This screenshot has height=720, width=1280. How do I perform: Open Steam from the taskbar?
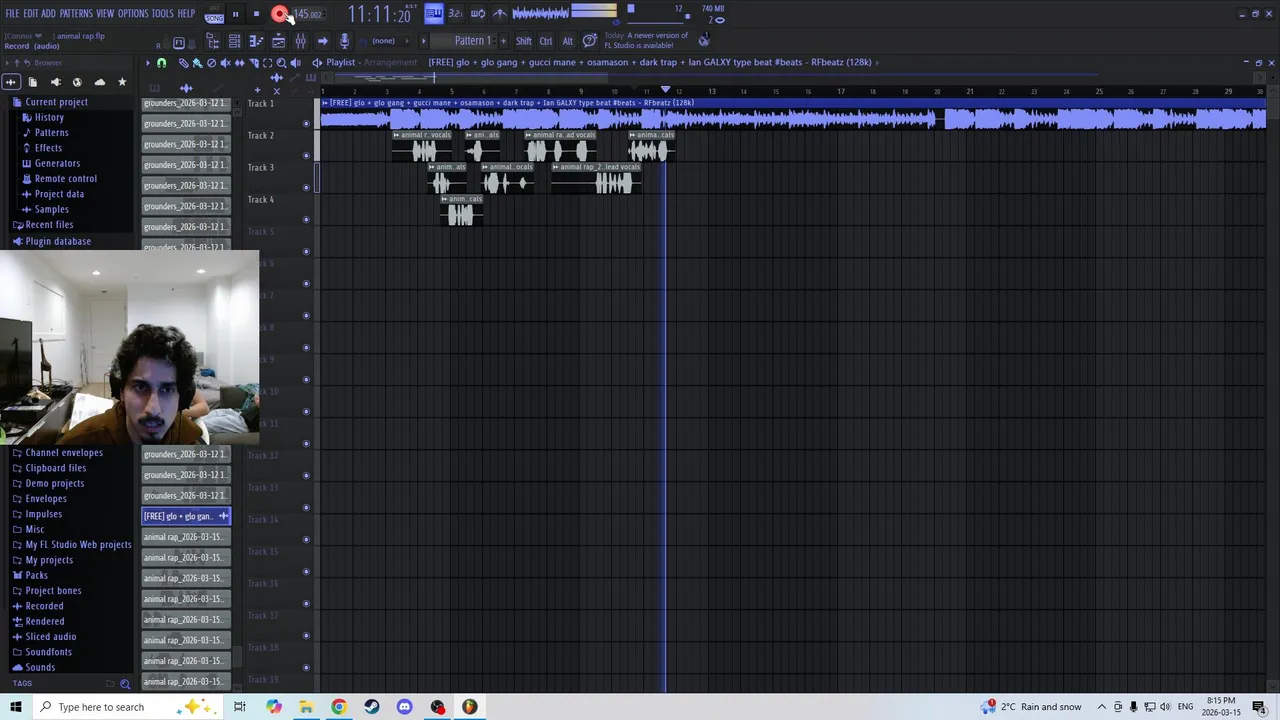click(371, 707)
